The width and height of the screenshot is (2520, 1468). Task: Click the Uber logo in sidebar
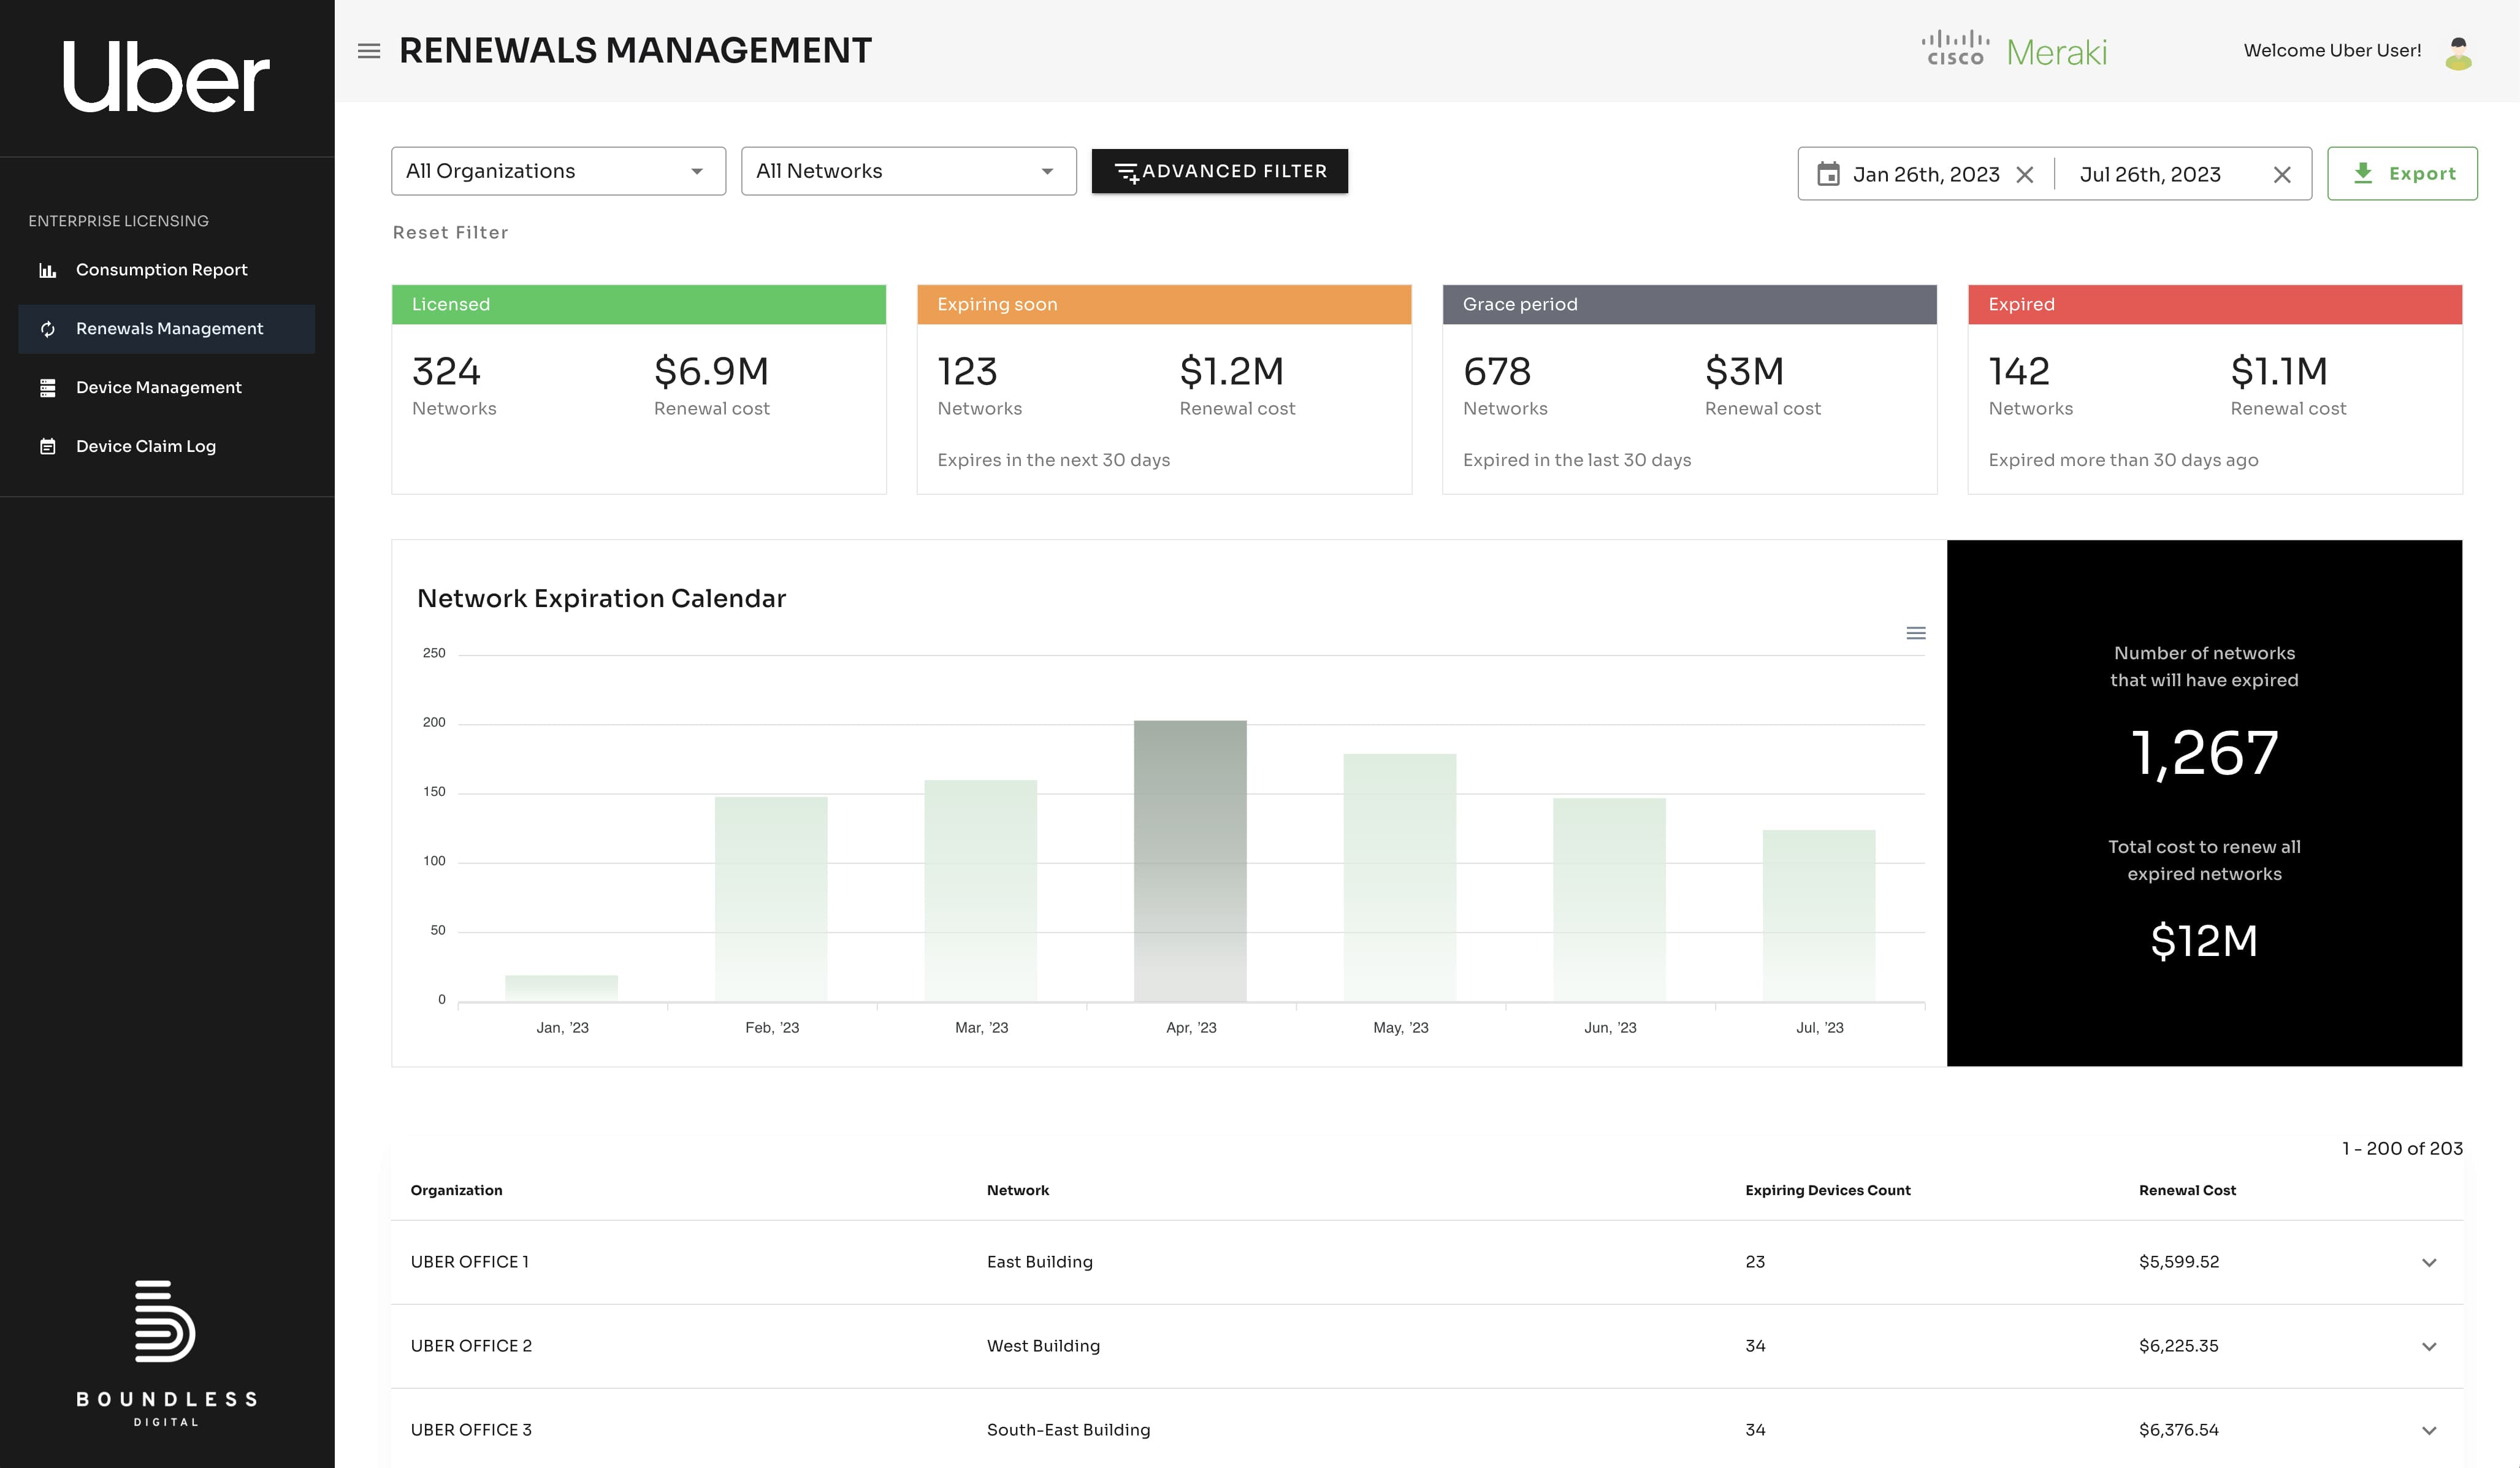click(x=166, y=77)
